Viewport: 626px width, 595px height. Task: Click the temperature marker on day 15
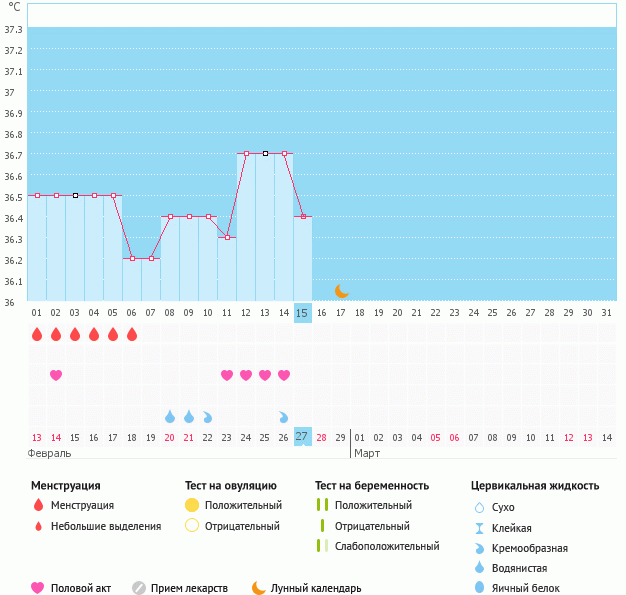[x=303, y=216]
